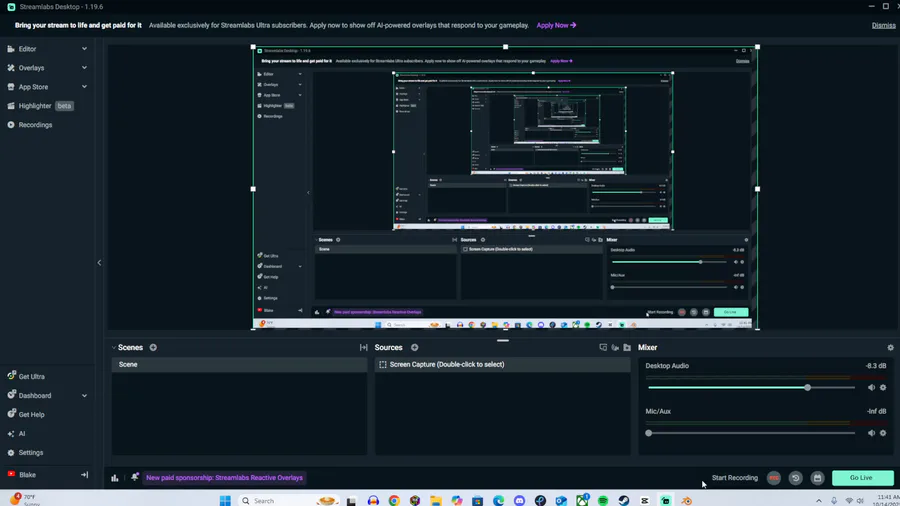Click the log out arrow beside Blake
The image size is (900, 506).
click(84, 474)
